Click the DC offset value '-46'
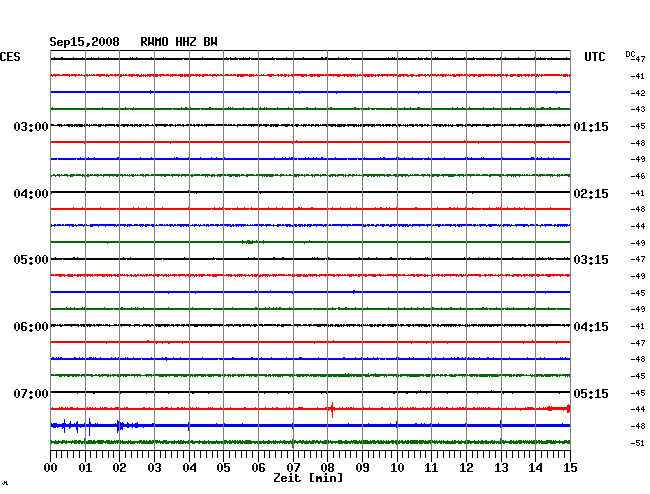The width and height of the screenshot is (650, 494). 638,176
